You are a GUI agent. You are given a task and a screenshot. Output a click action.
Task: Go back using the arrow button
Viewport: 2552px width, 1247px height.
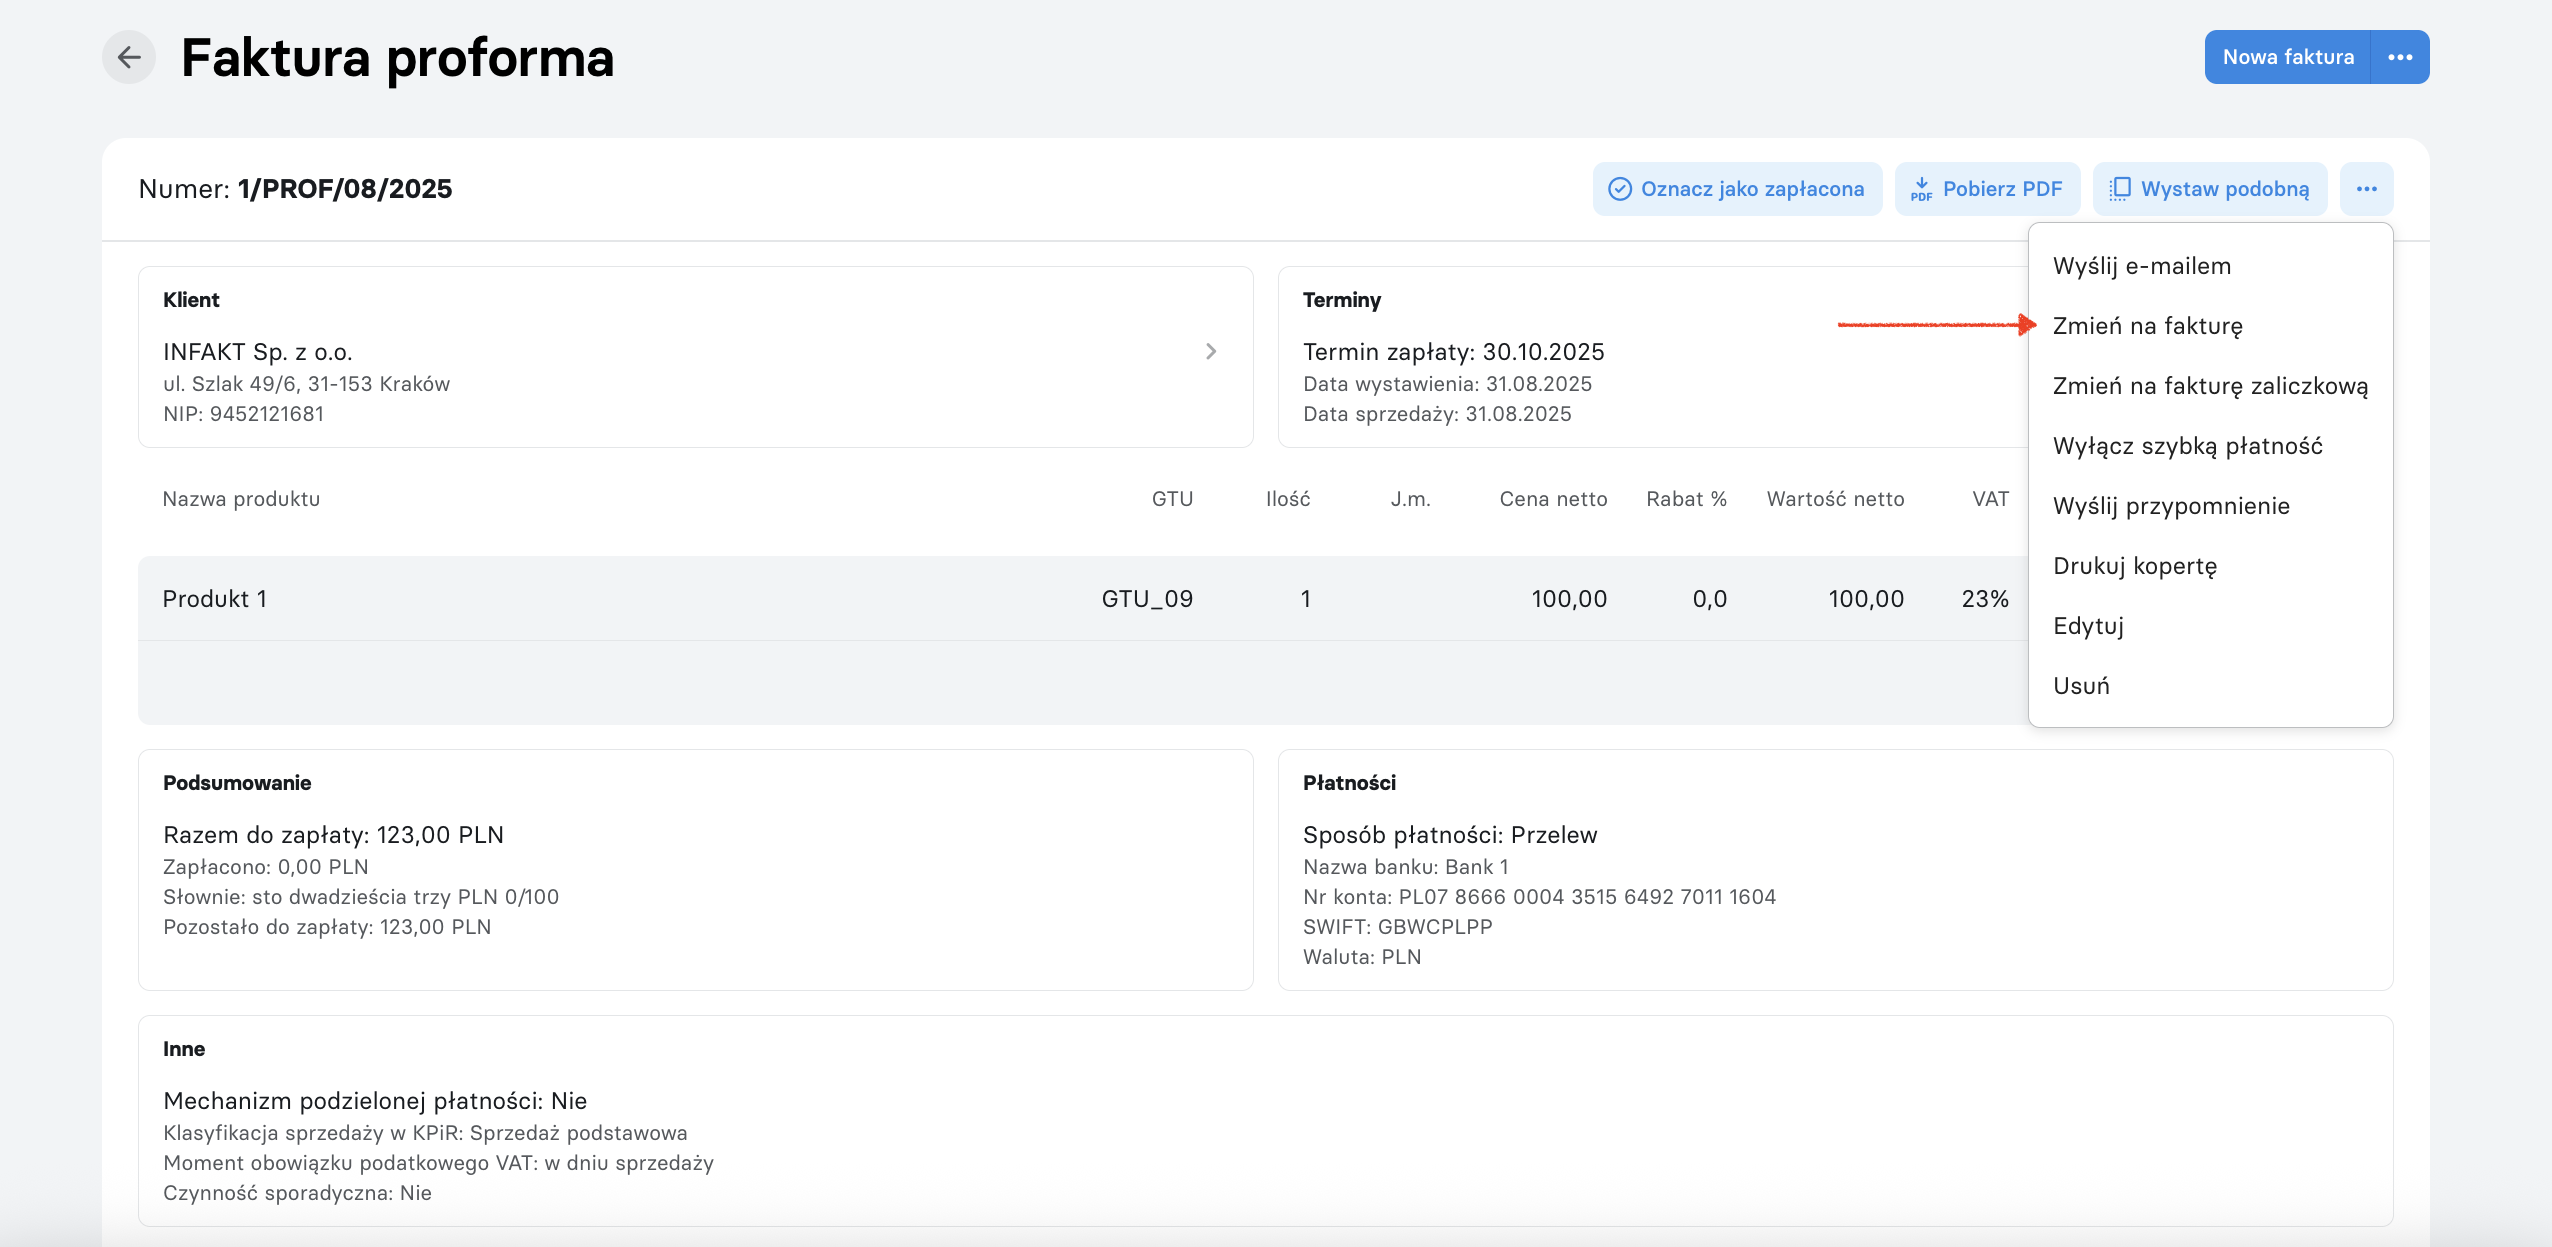(x=129, y=57)
